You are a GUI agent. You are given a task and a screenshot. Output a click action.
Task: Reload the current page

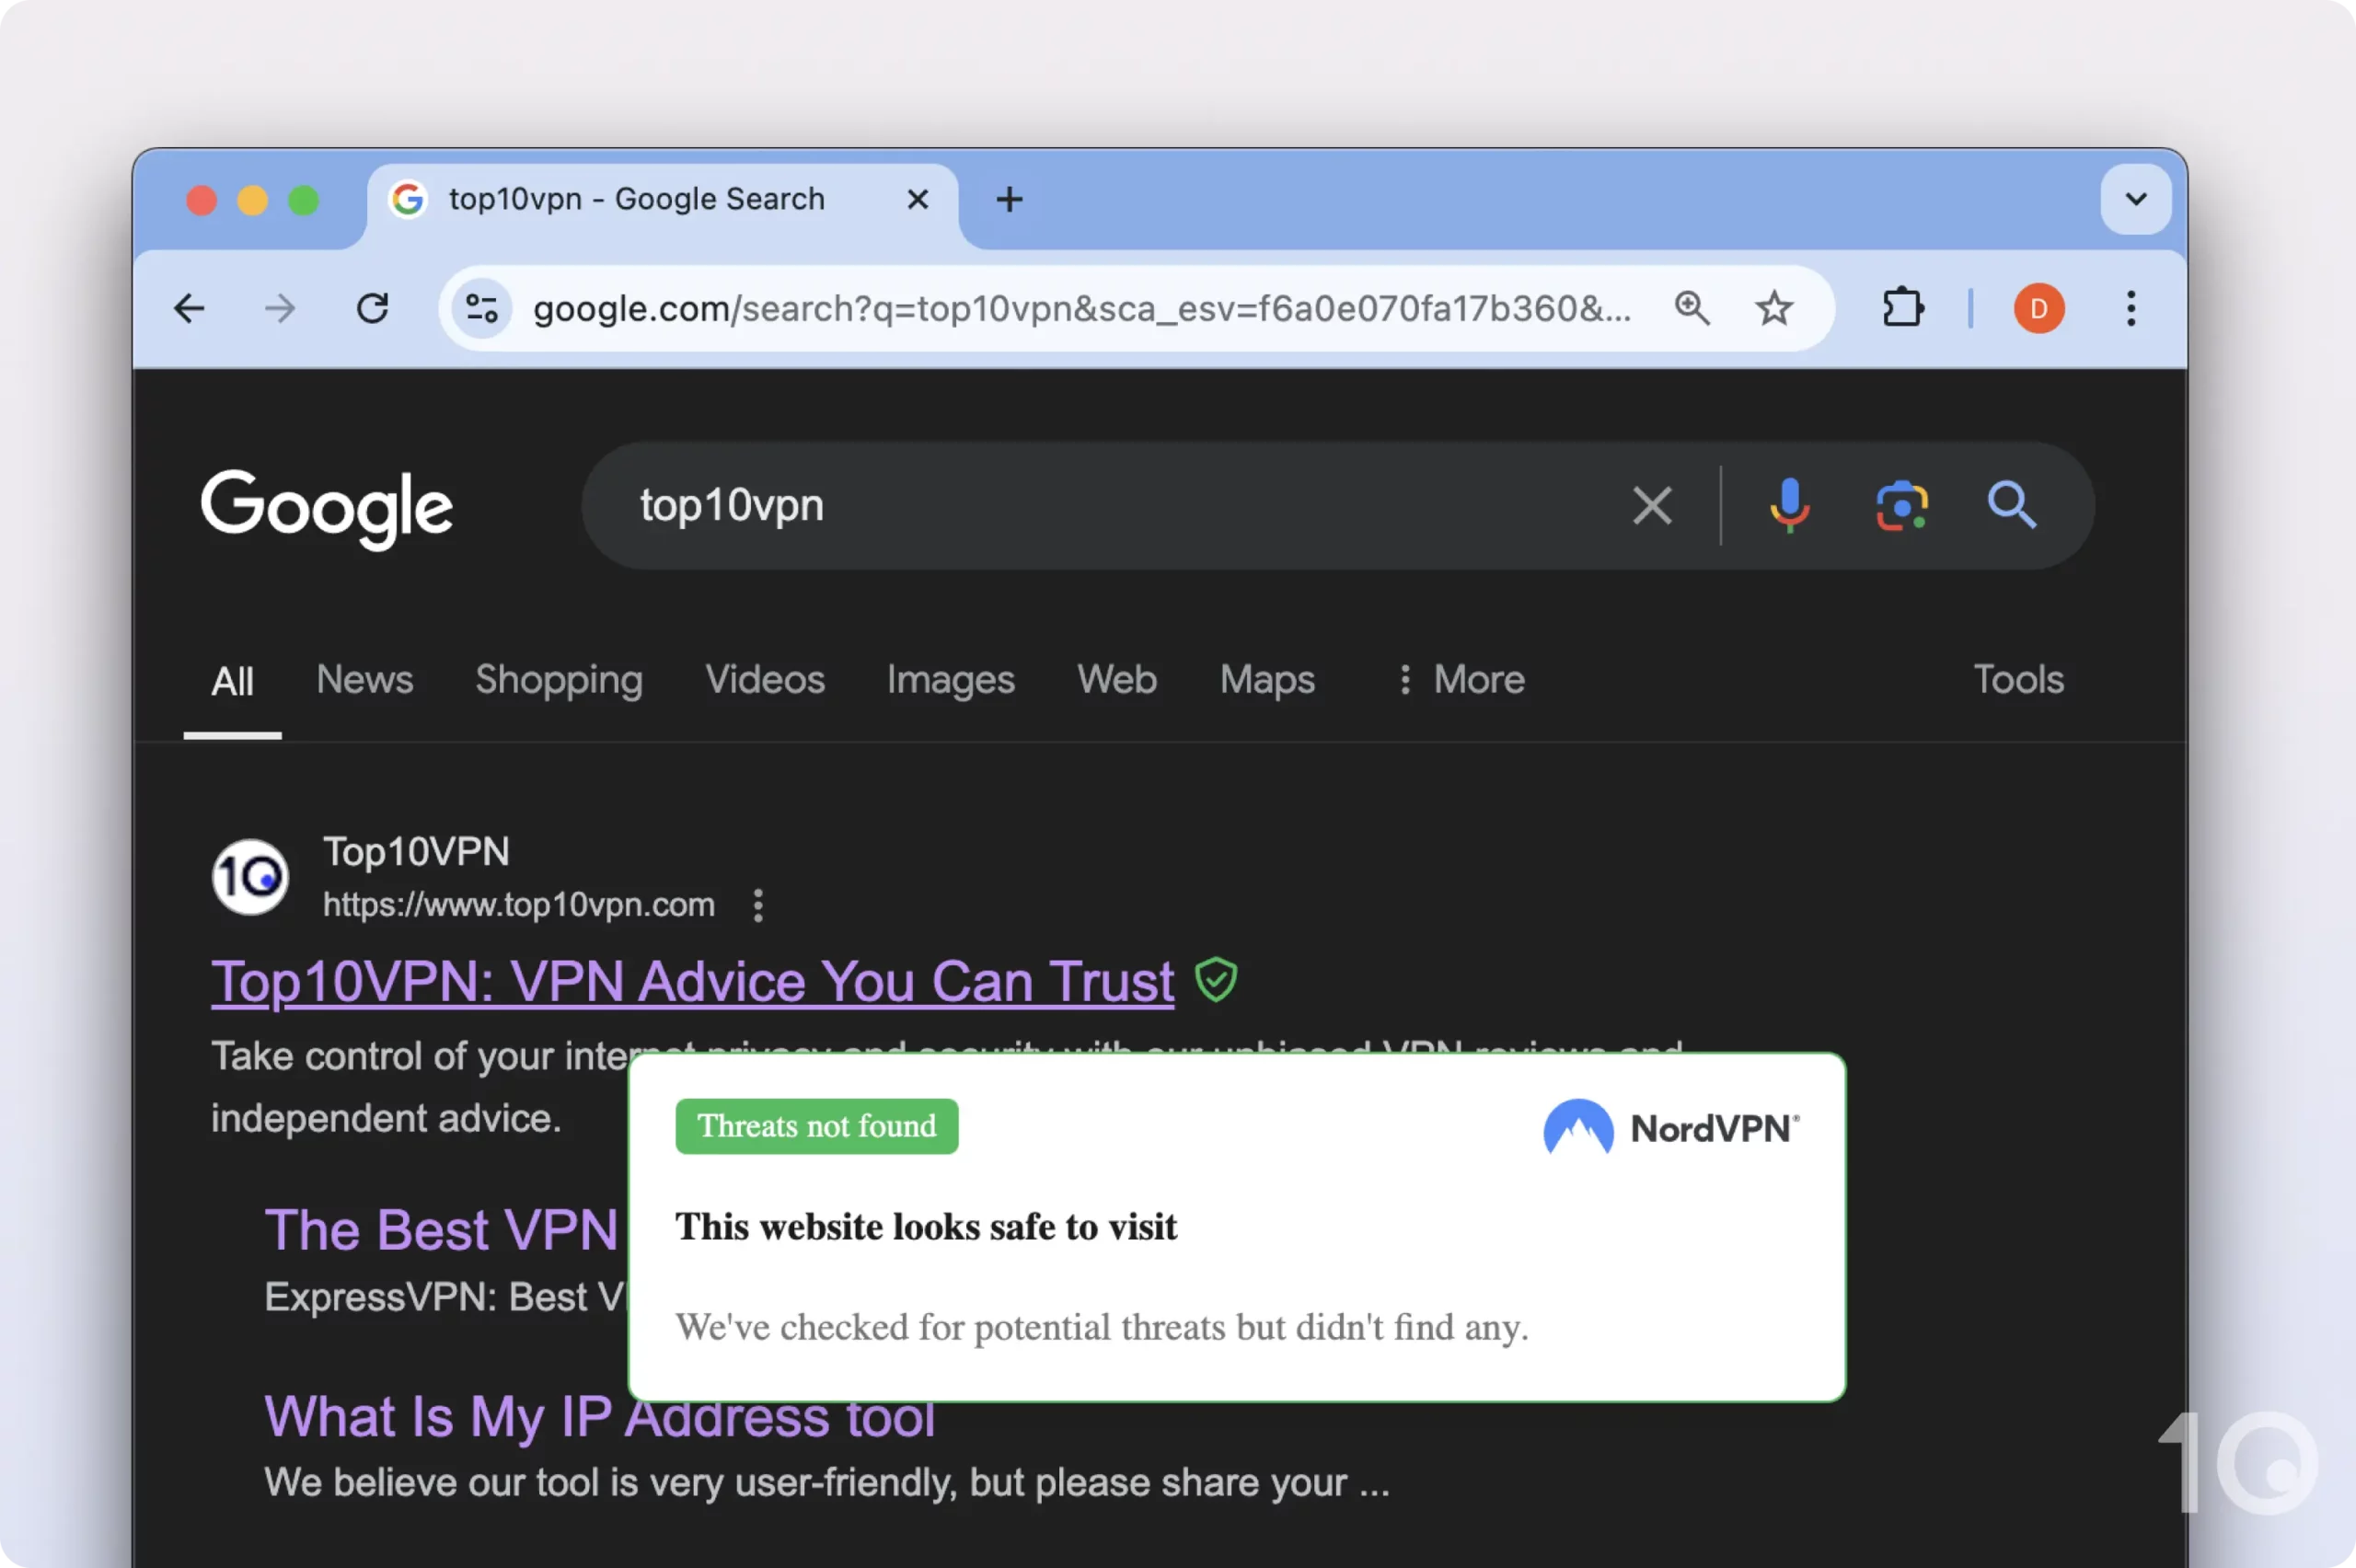click(373, 308)
